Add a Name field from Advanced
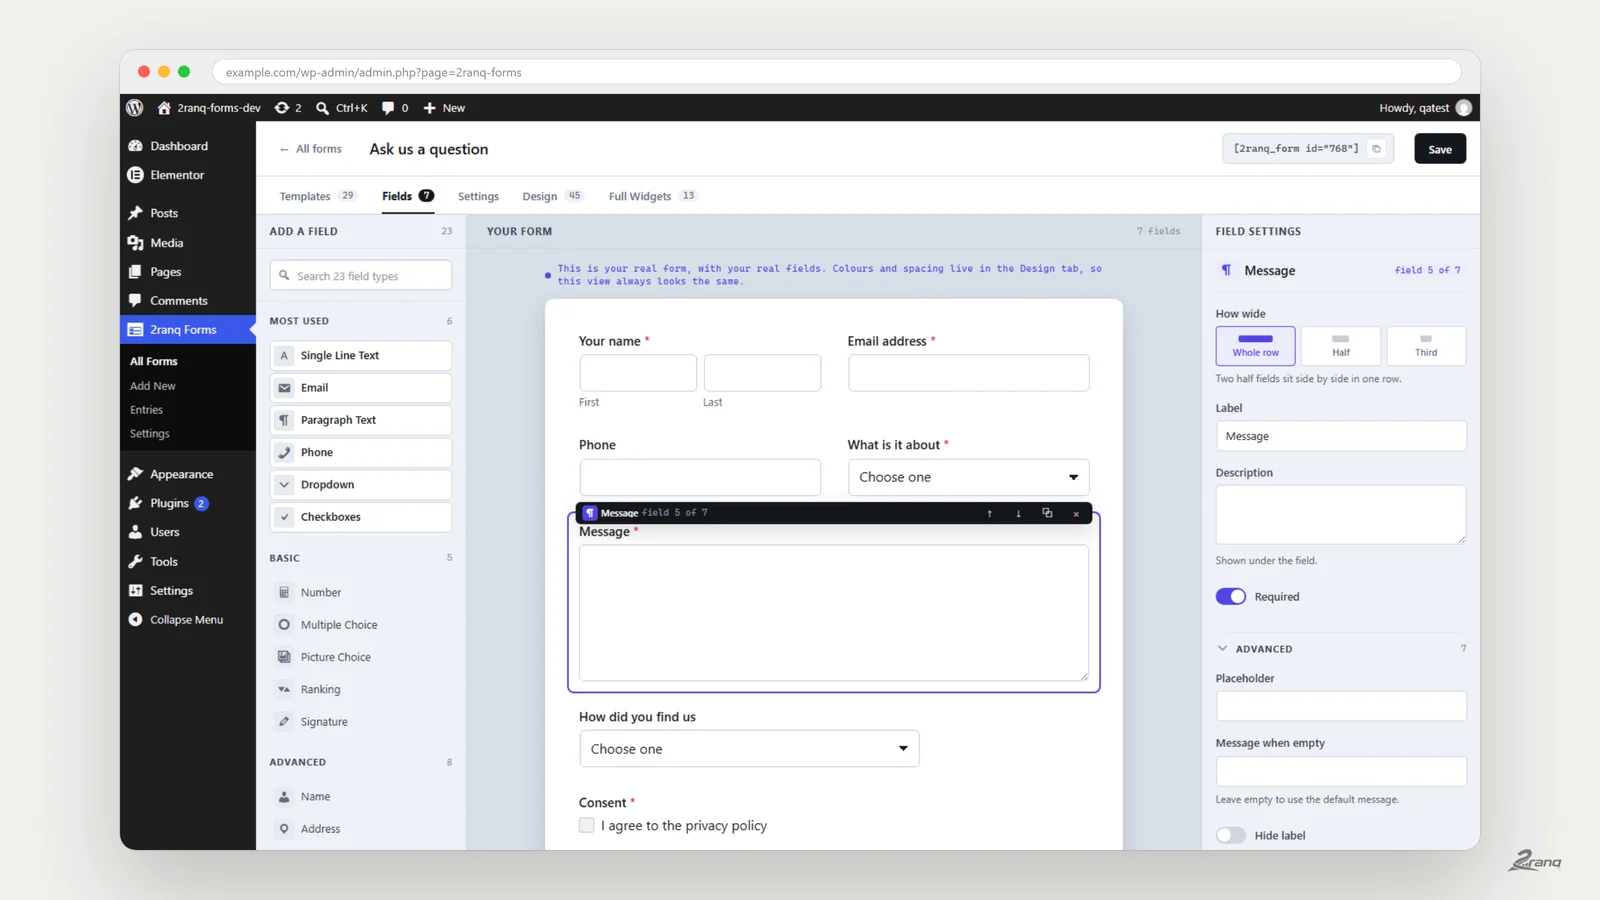This screenshot has height=900, width=1600. (x=361, y=796)
